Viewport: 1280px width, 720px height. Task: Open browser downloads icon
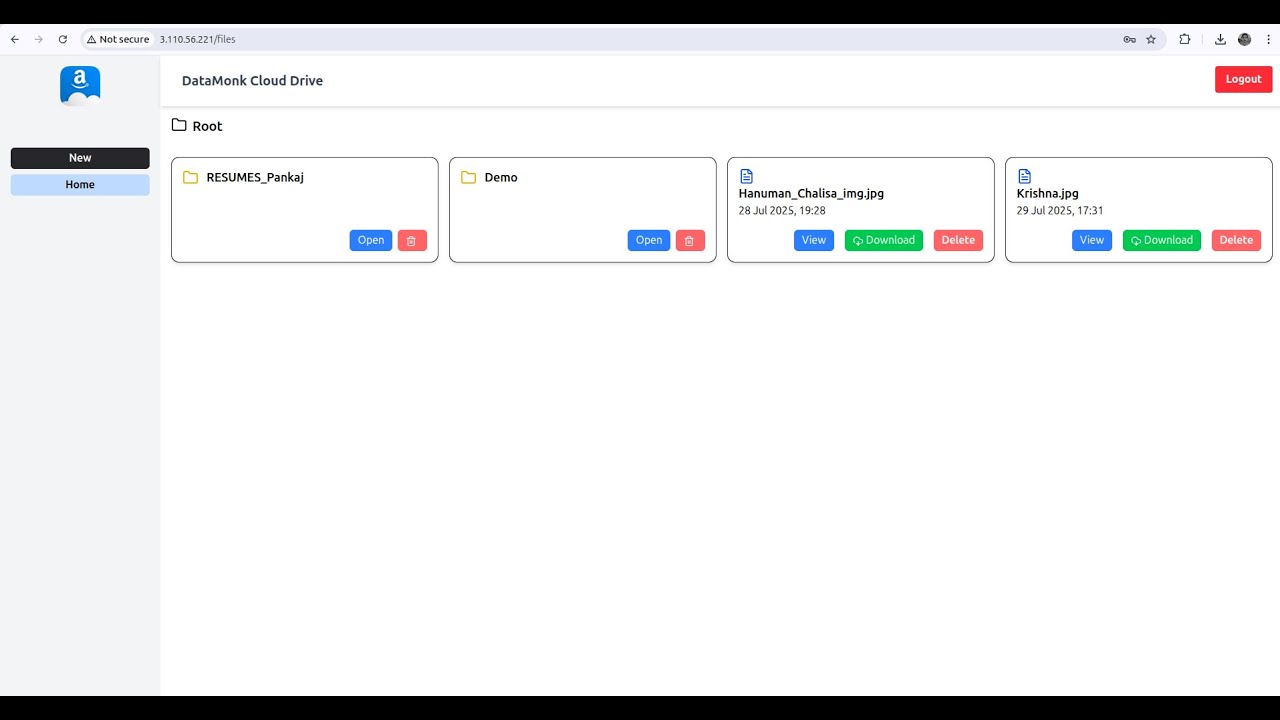coord(1220,39)
